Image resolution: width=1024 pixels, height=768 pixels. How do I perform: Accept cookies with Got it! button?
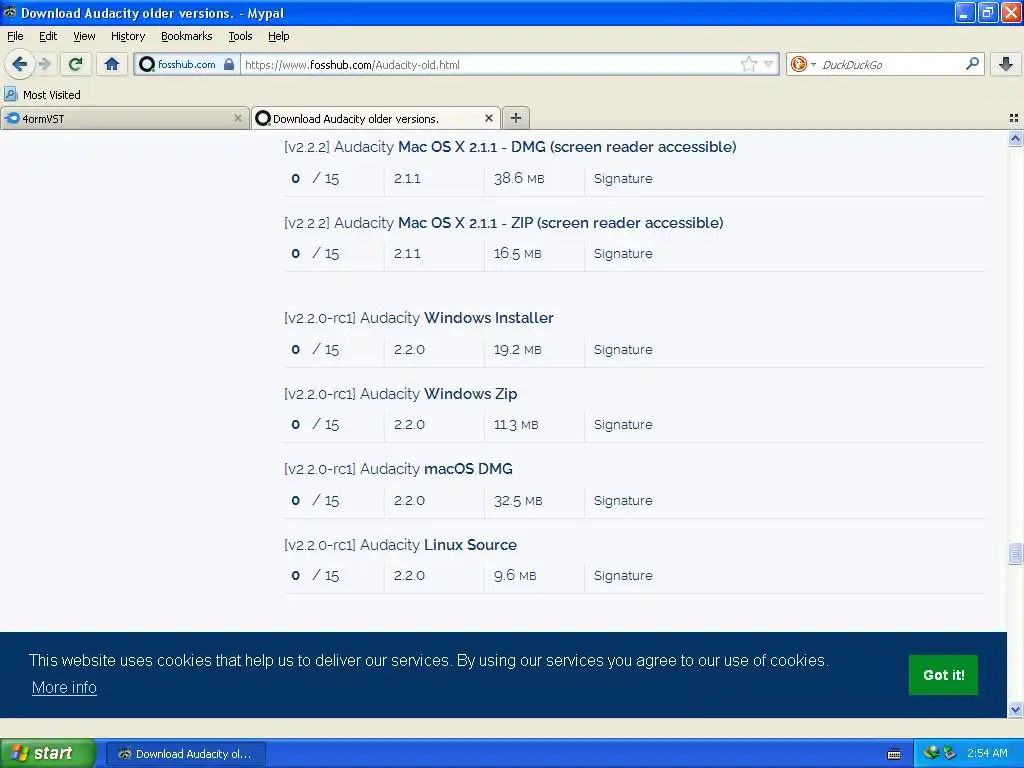[x=943, y=675]
